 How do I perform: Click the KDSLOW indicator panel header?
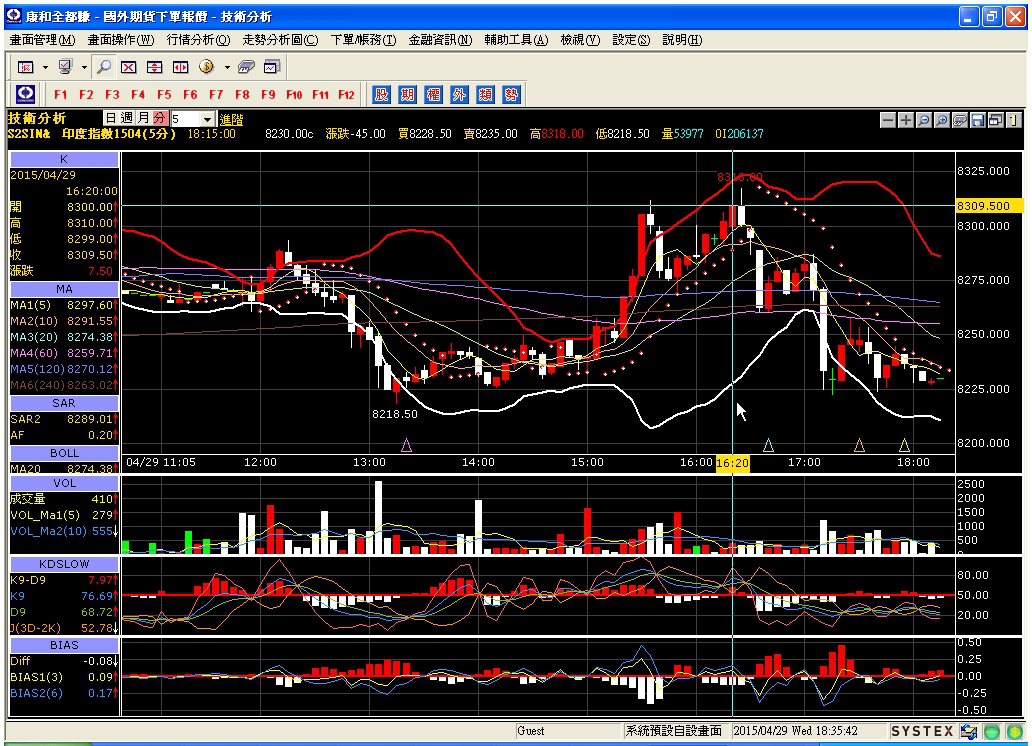64,564
